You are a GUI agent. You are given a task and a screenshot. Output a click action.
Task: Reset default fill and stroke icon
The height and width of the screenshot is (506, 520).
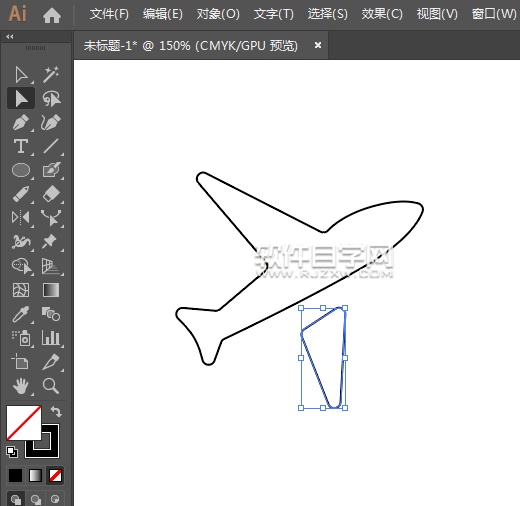(12, 452)
